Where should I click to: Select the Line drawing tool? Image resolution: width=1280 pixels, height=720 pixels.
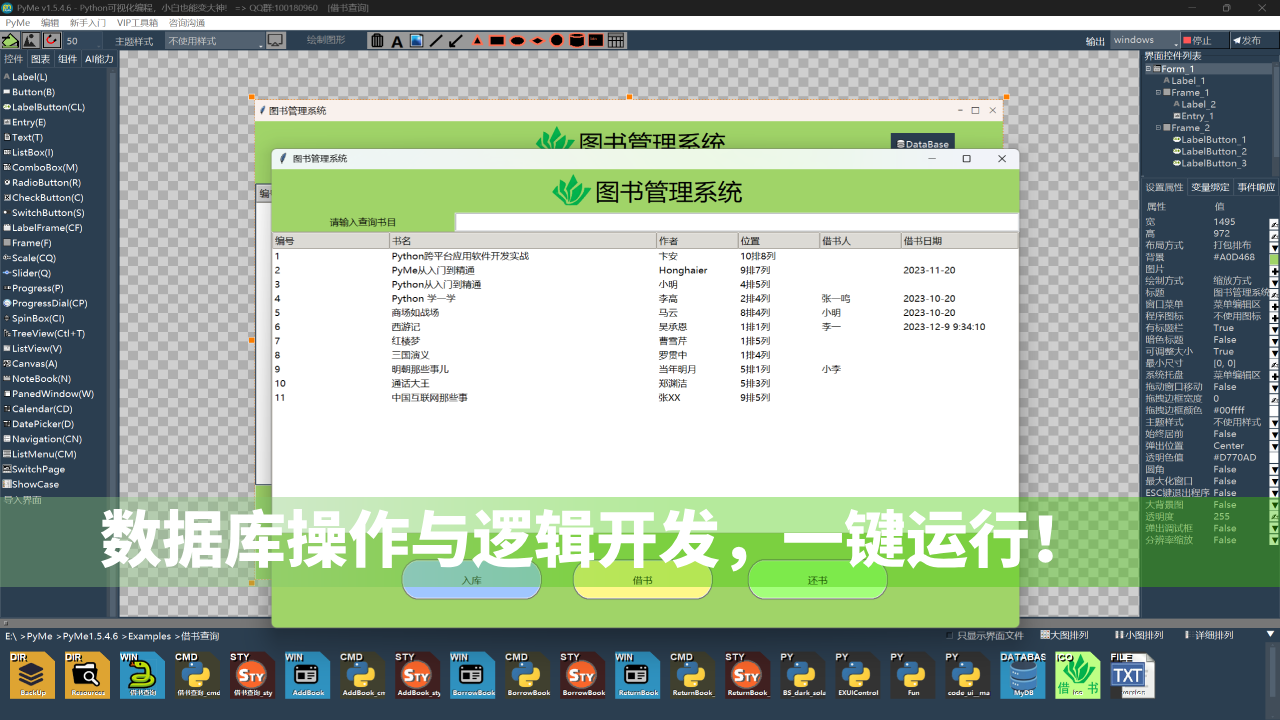click(x=436, y=40)
